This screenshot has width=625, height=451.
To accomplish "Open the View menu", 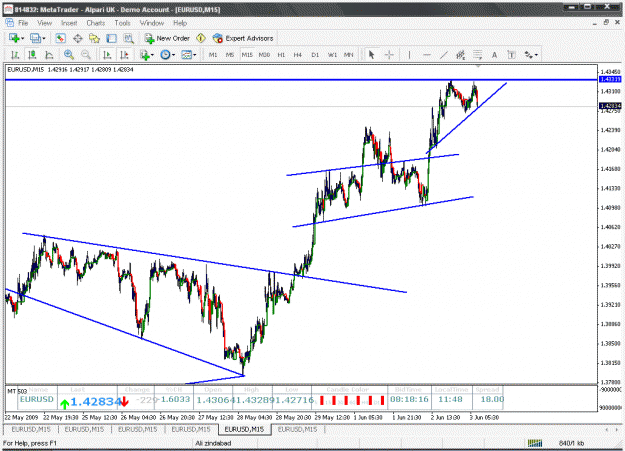I will (44, 23).
